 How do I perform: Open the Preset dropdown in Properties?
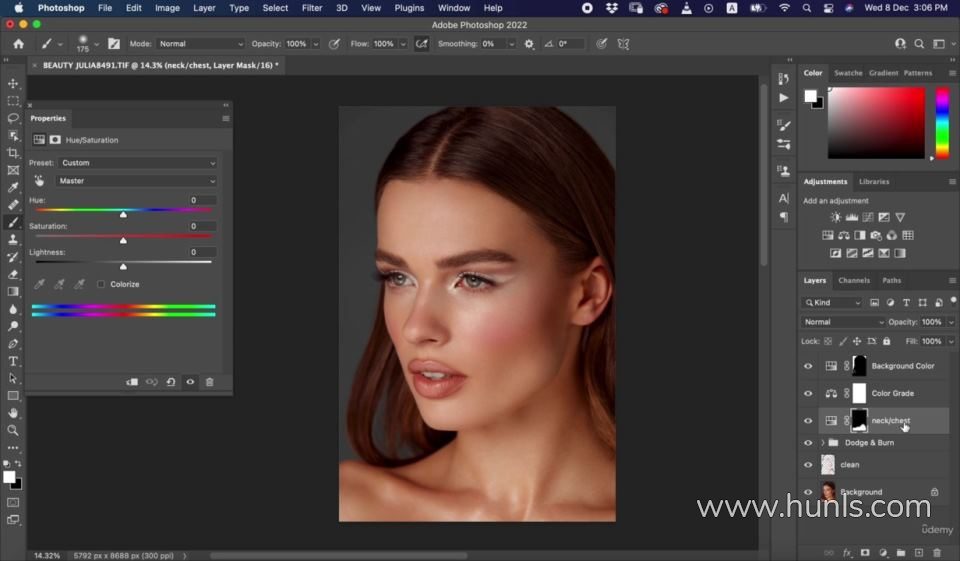pyautogui.click(x=136, y=163)
